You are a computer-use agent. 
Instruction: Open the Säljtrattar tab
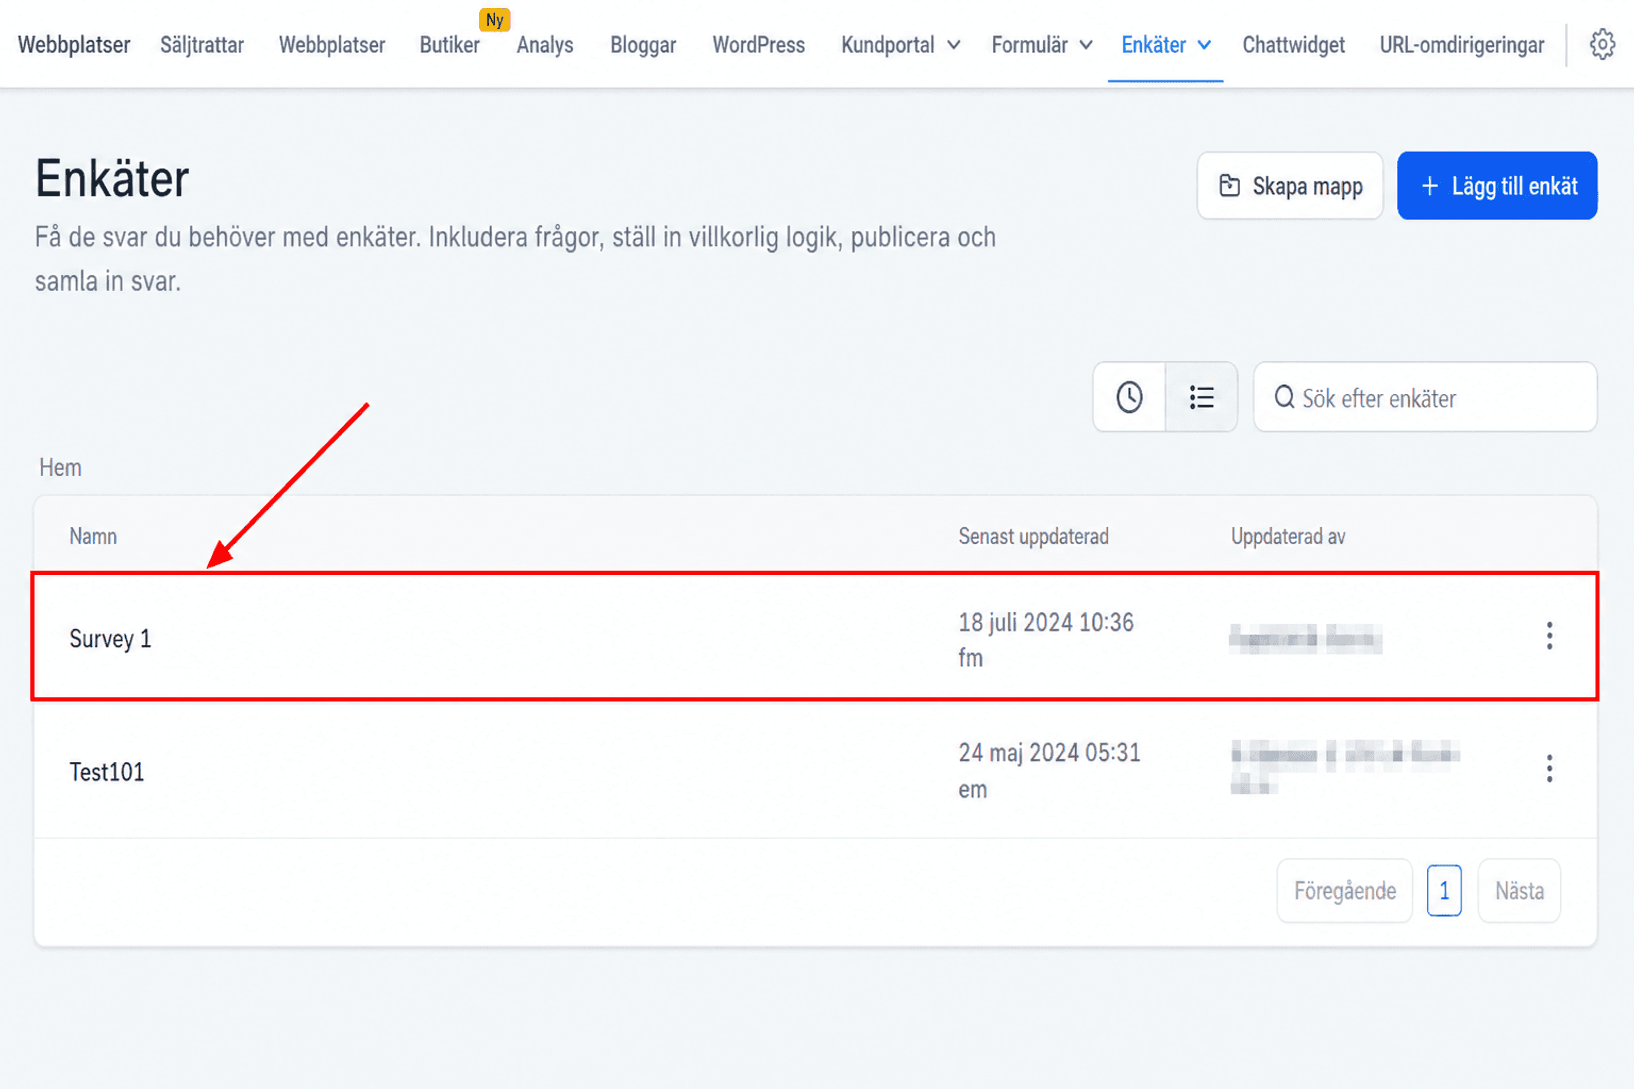coord(202,45)
